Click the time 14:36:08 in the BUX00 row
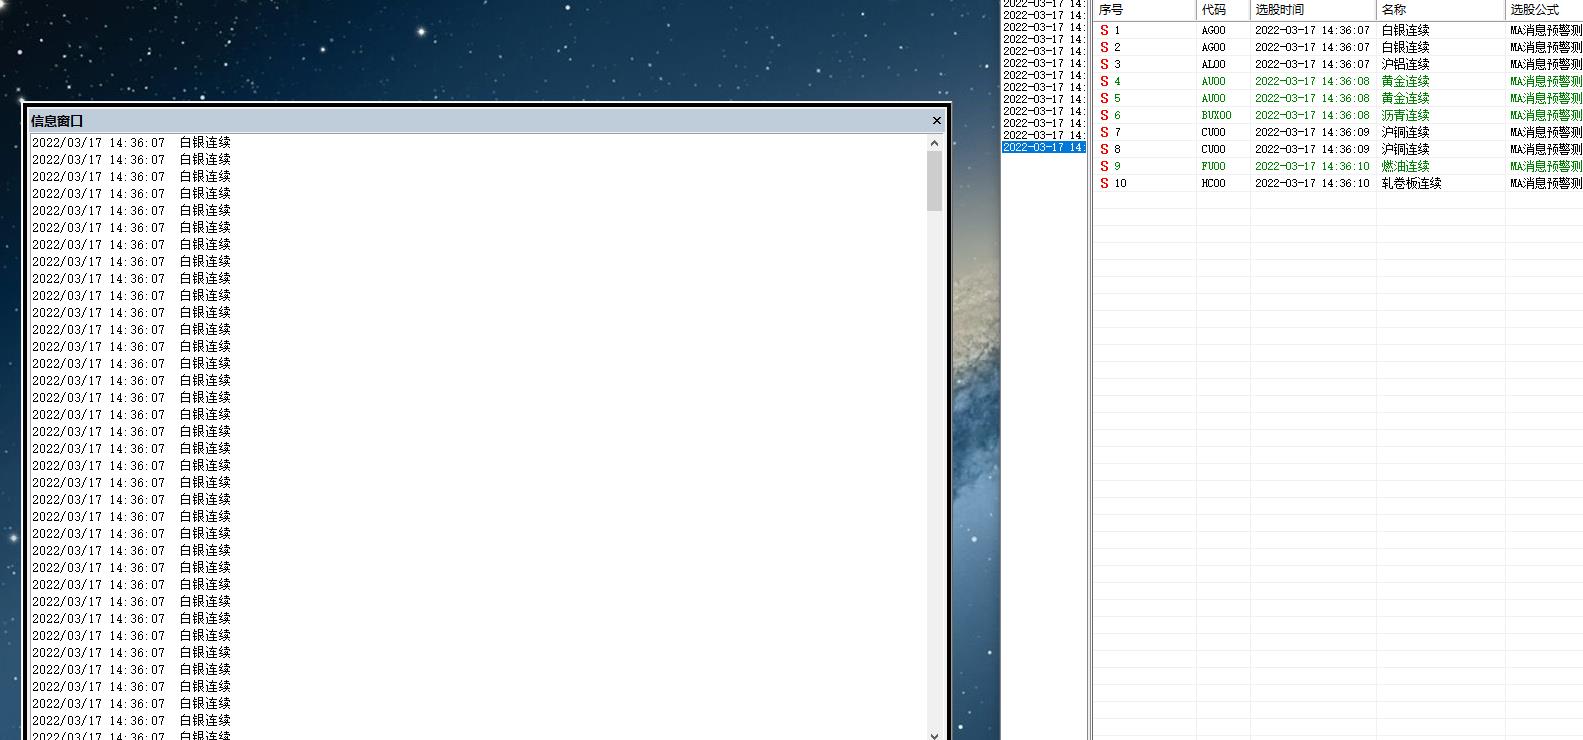Viewport: 1583px width, 740px height. pyautogui.click(x=1346, y=115)
